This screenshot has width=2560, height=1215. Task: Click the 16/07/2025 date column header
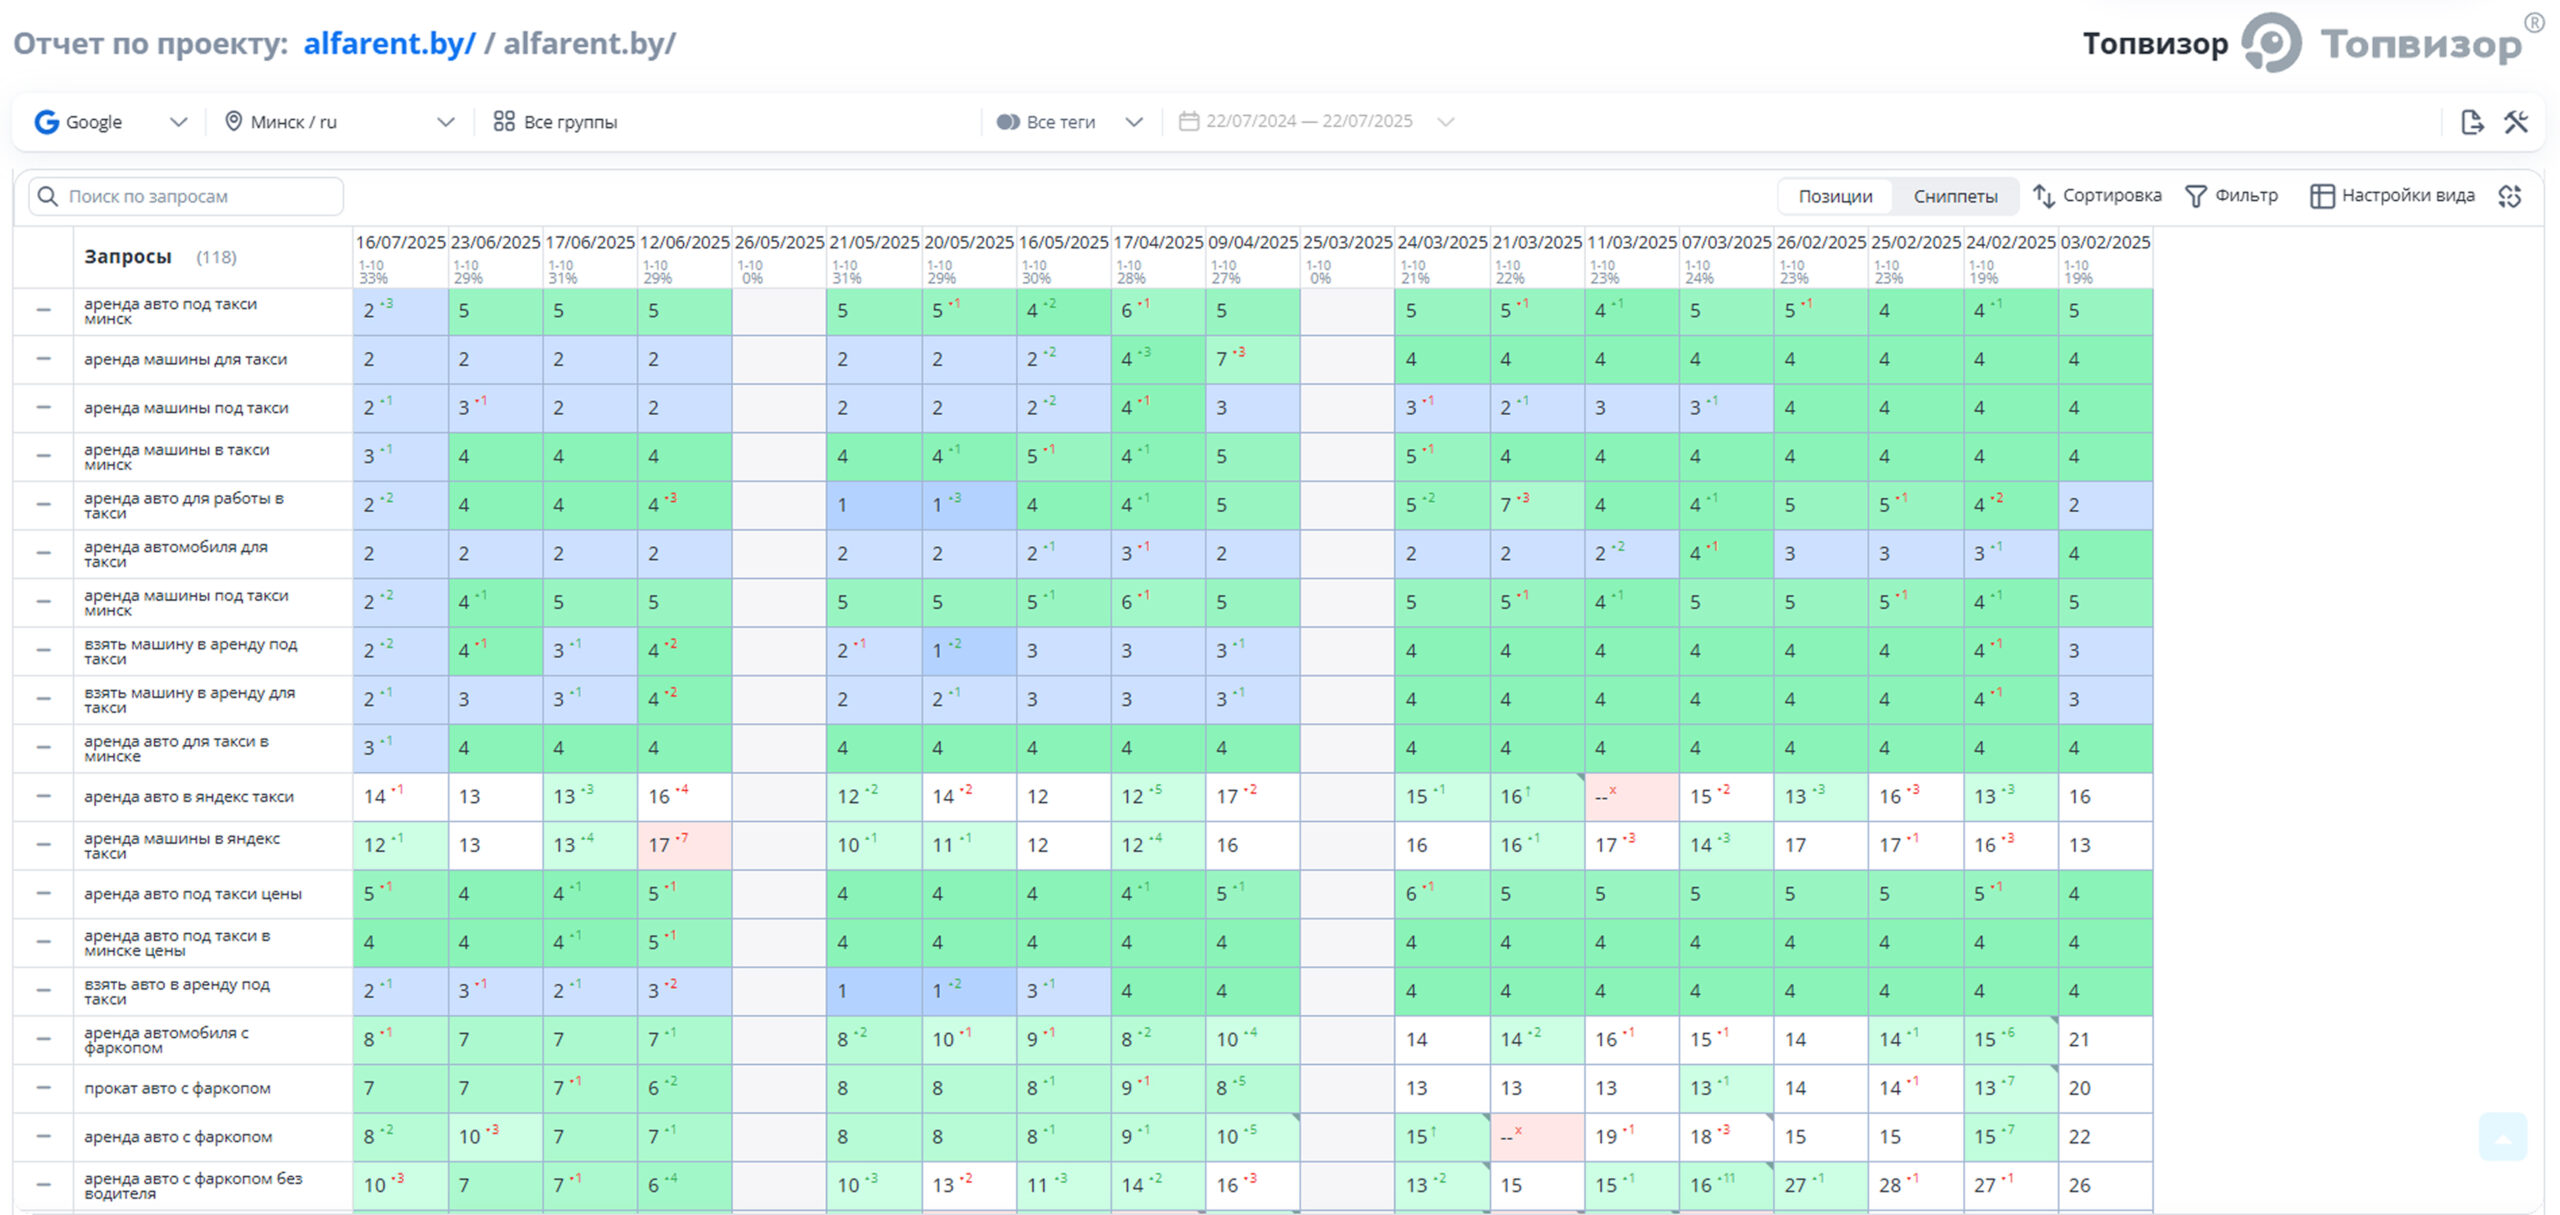400,243
